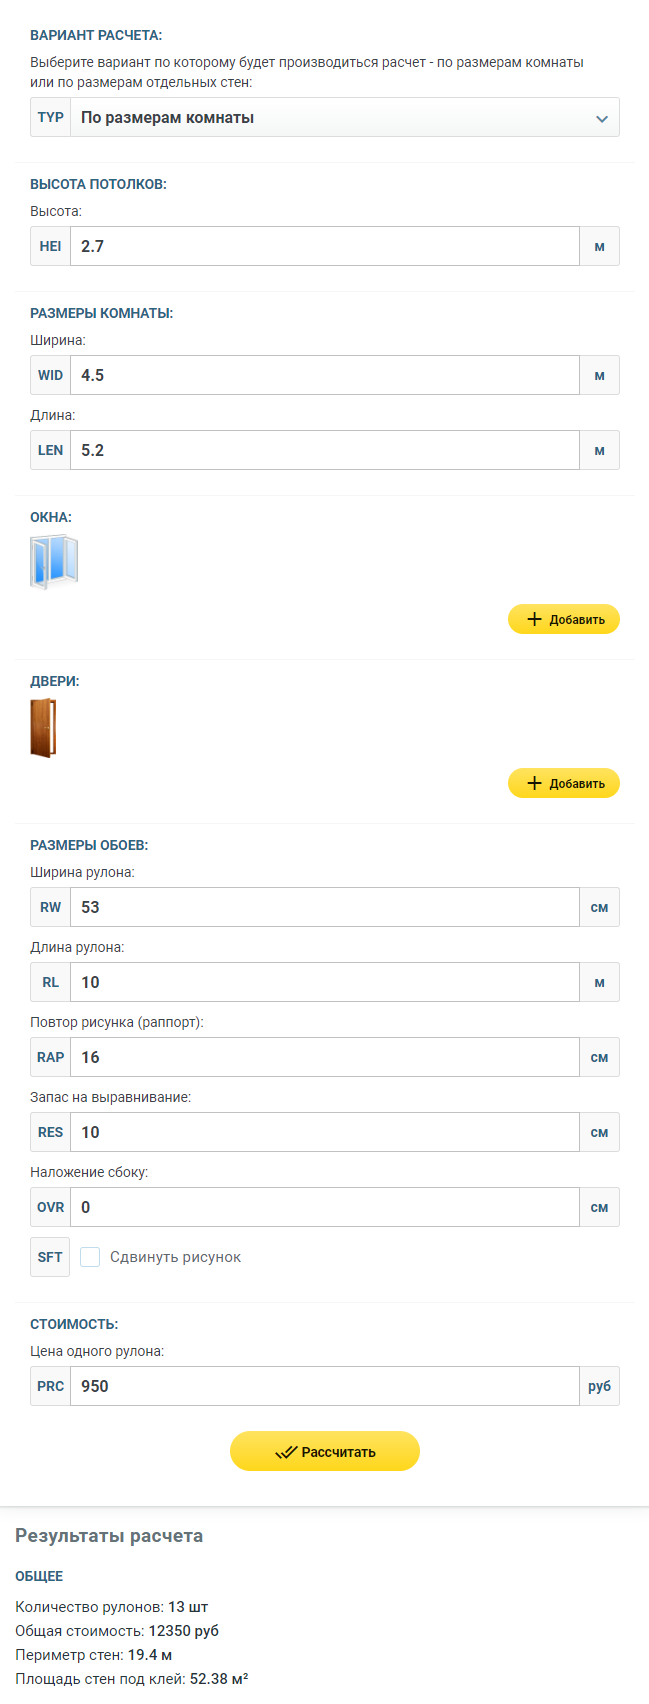Click the double-checkmark icon on Рассчитать
The image size is (649, 1704).
(286, 1453)
